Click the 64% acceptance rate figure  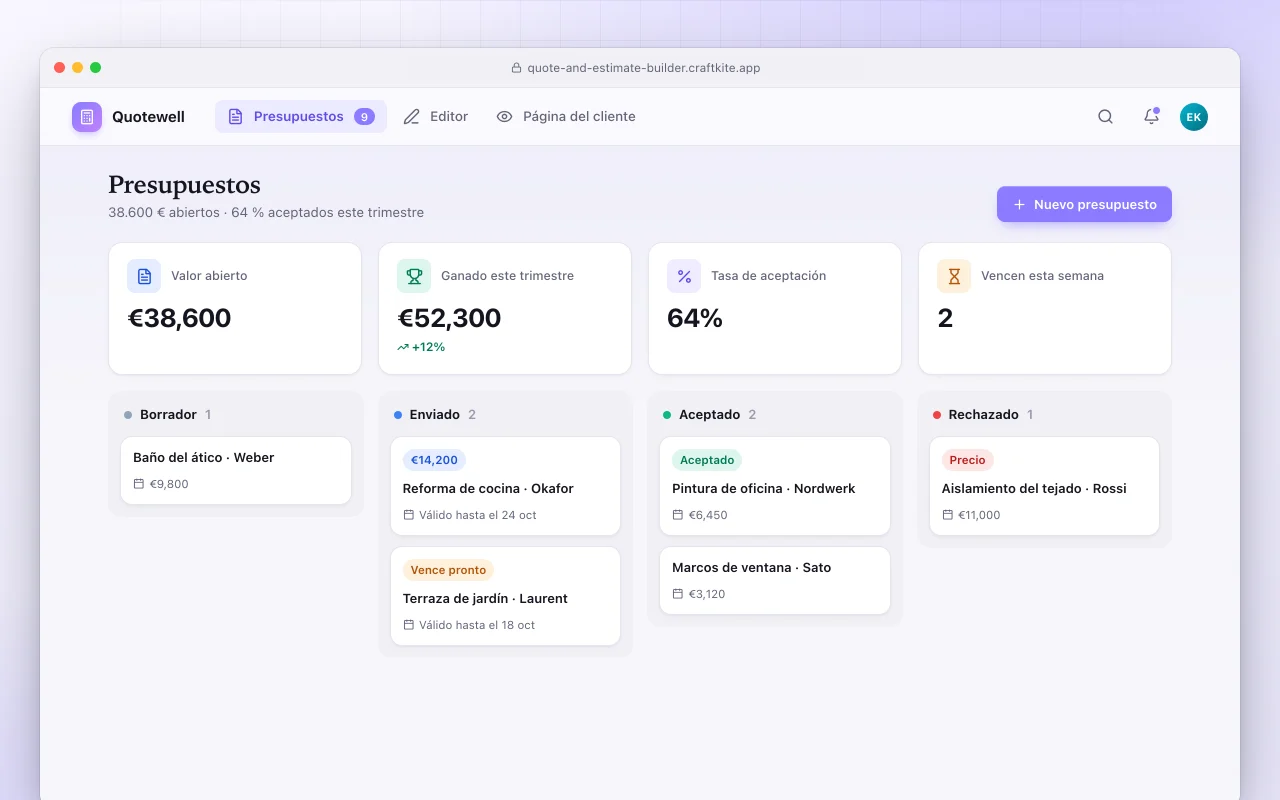[x=695, y=318]
